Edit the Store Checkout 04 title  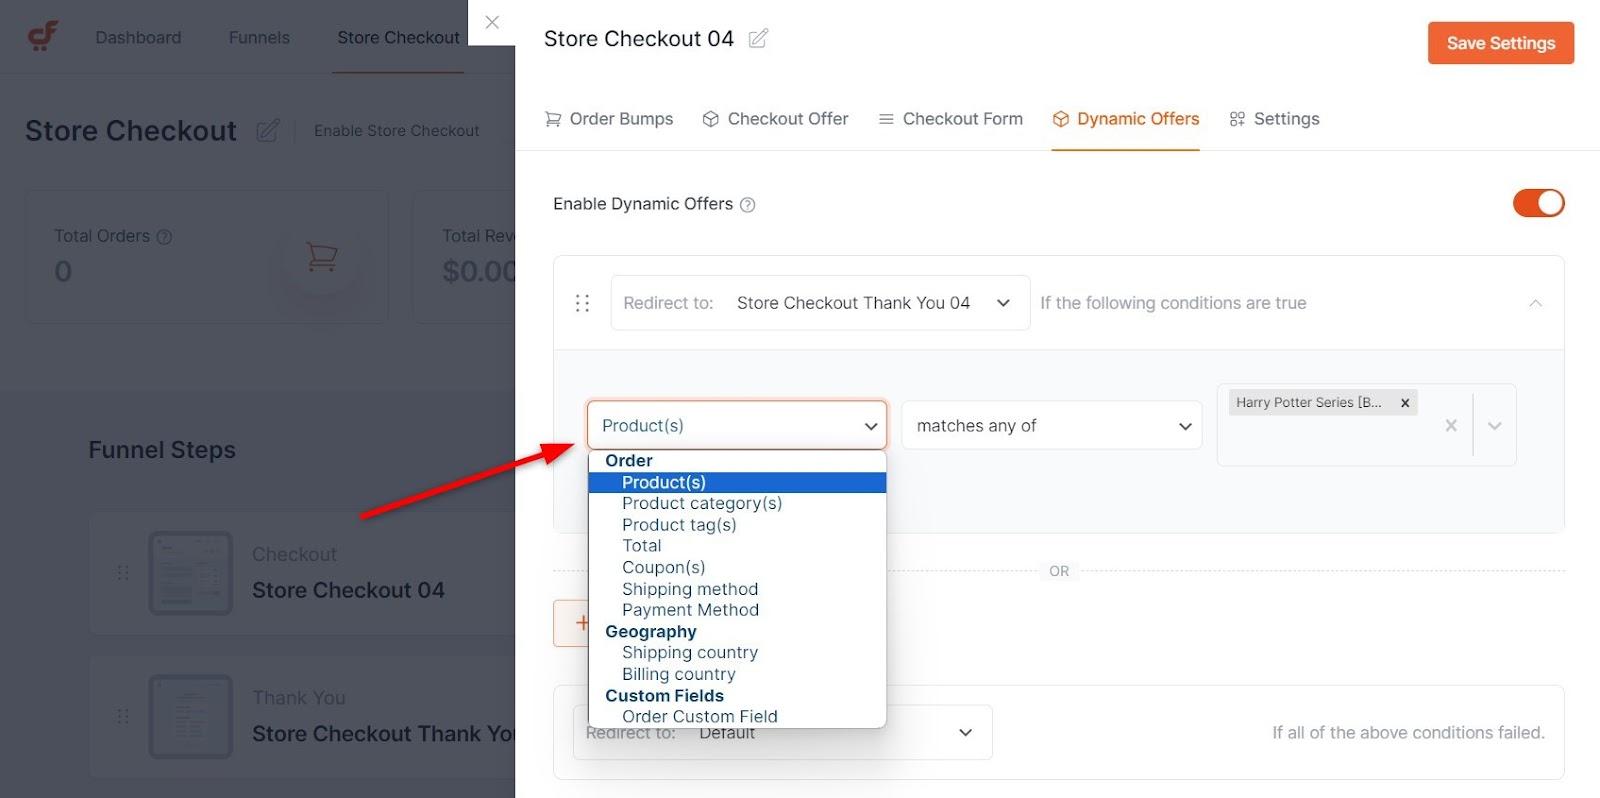(x=758, y=38)
